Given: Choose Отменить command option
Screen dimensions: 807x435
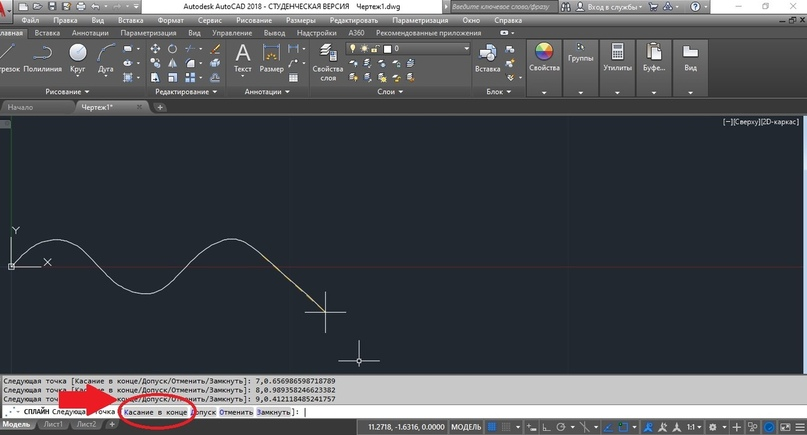Looking at the screenshot, I should [x=236, y=412].
